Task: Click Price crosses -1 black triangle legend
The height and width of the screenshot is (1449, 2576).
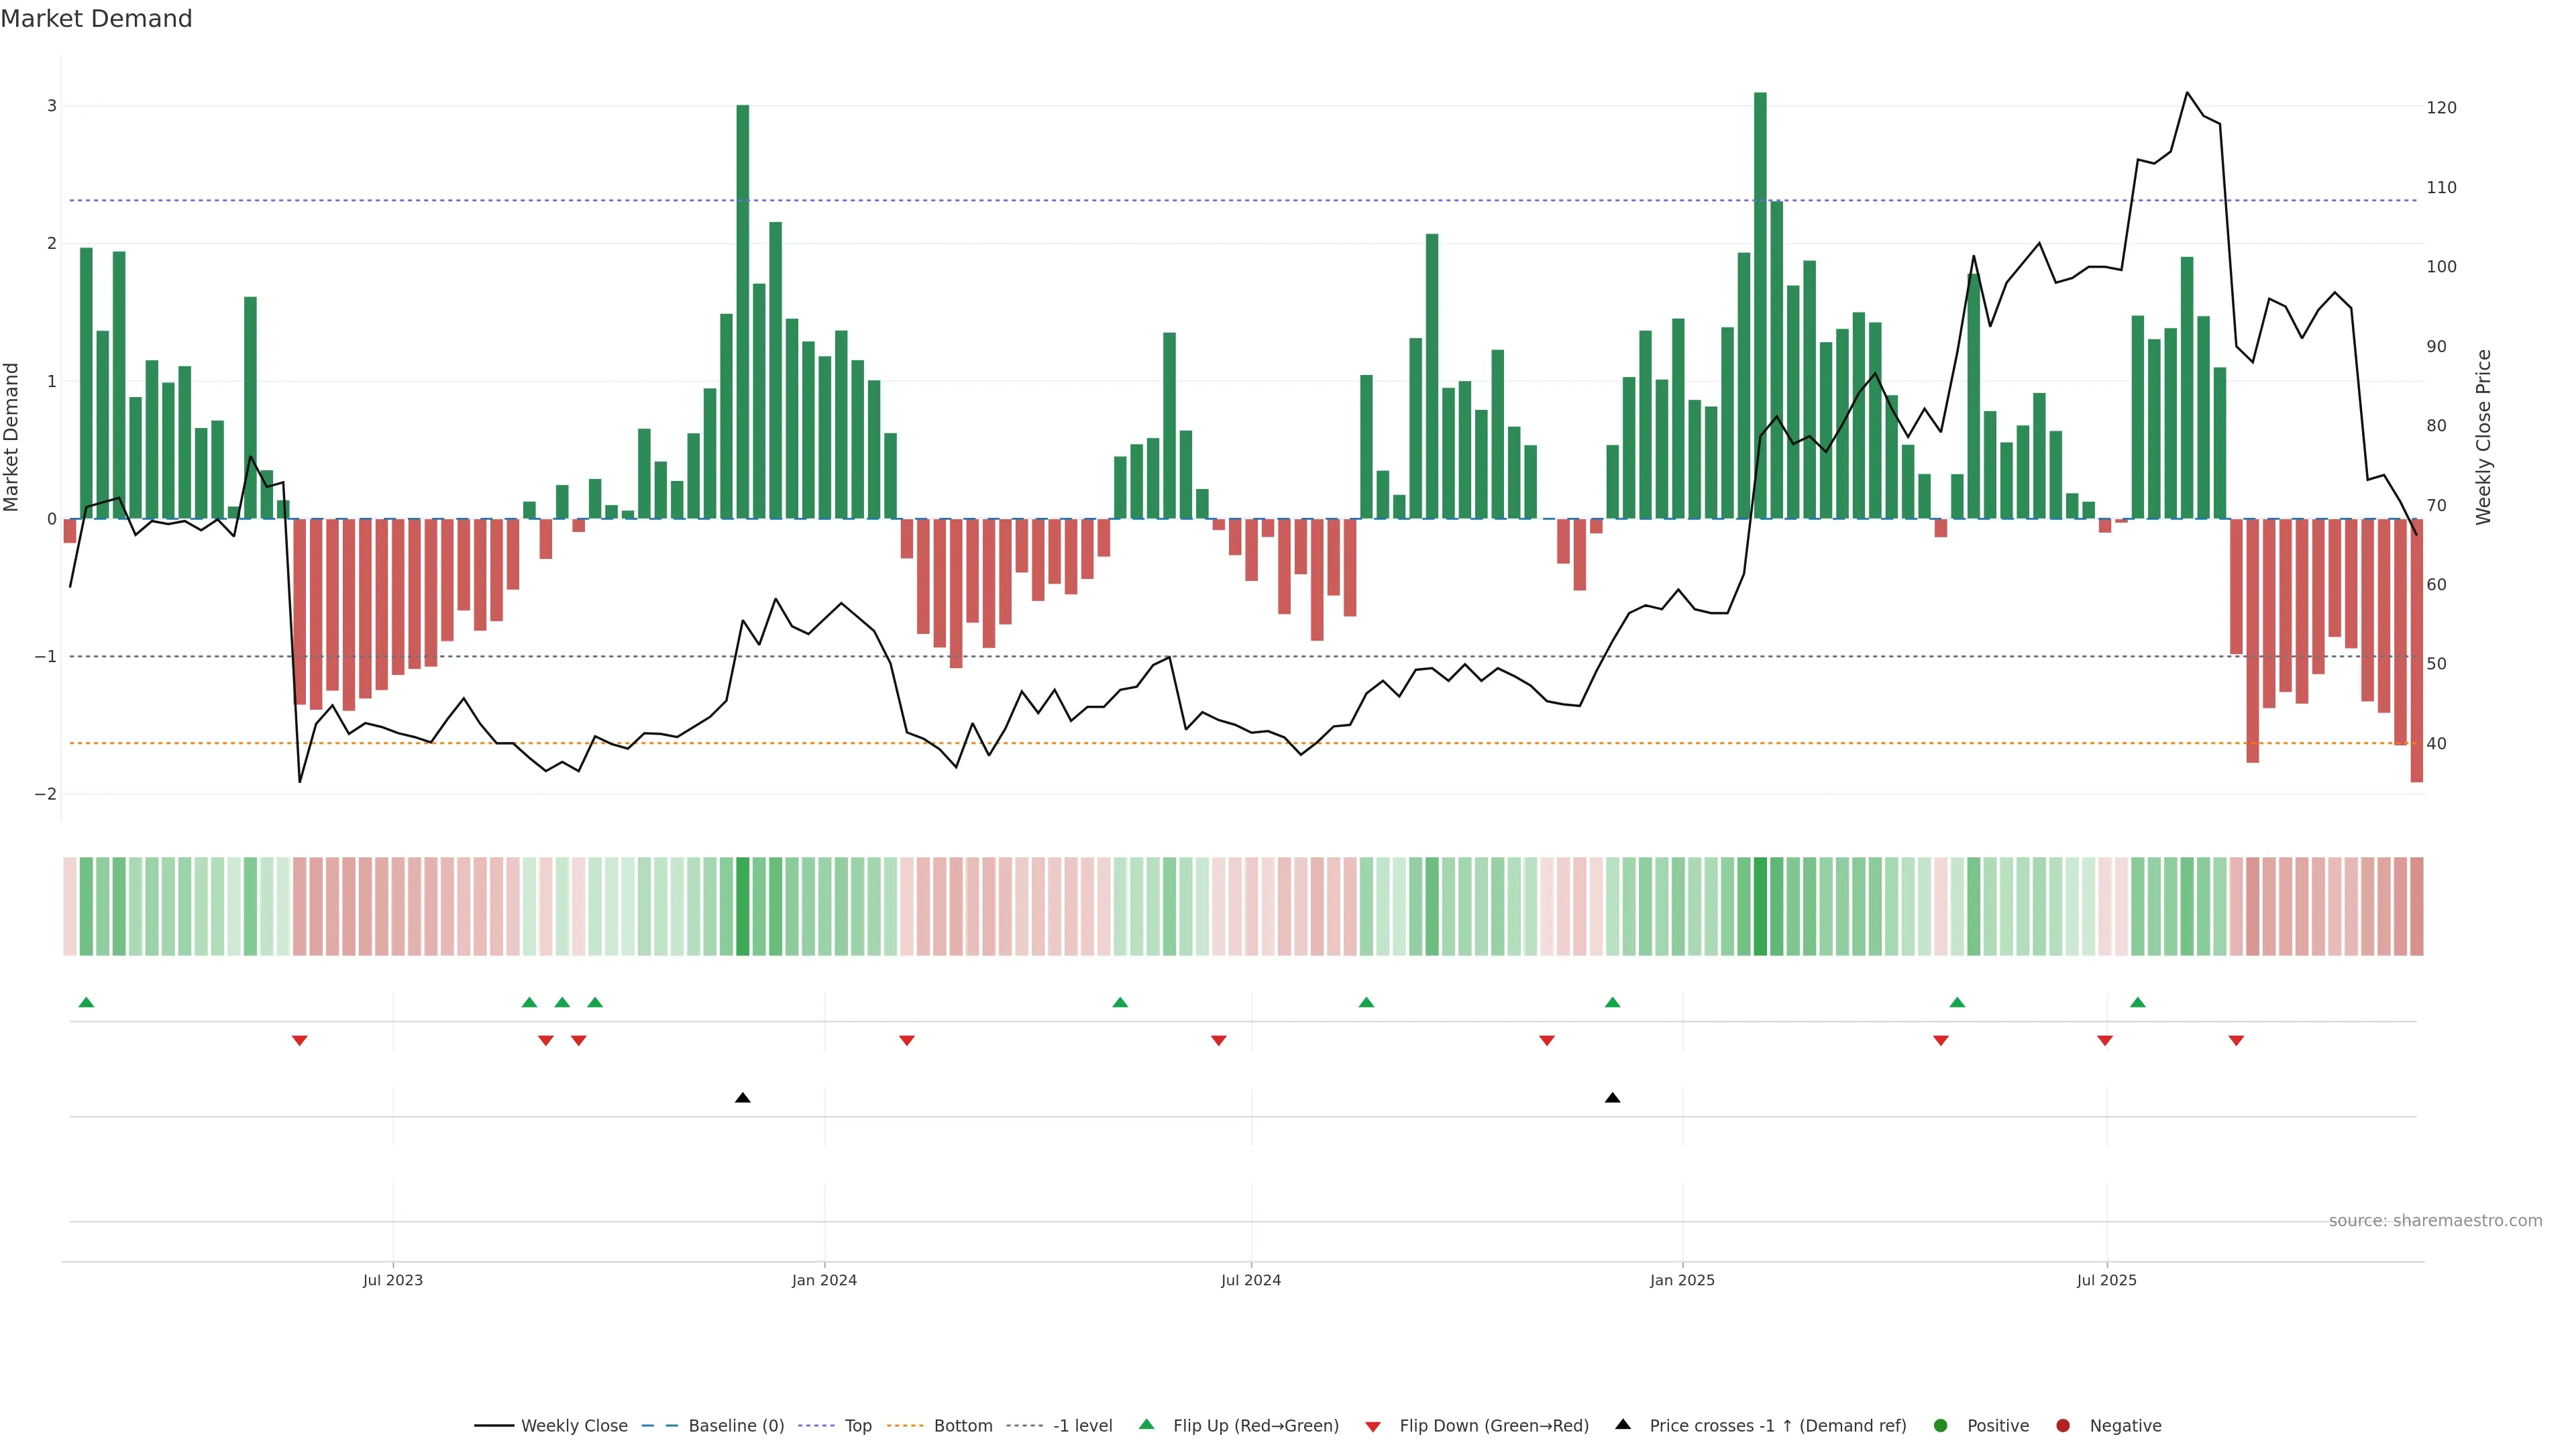Action: point(1623,1424)
